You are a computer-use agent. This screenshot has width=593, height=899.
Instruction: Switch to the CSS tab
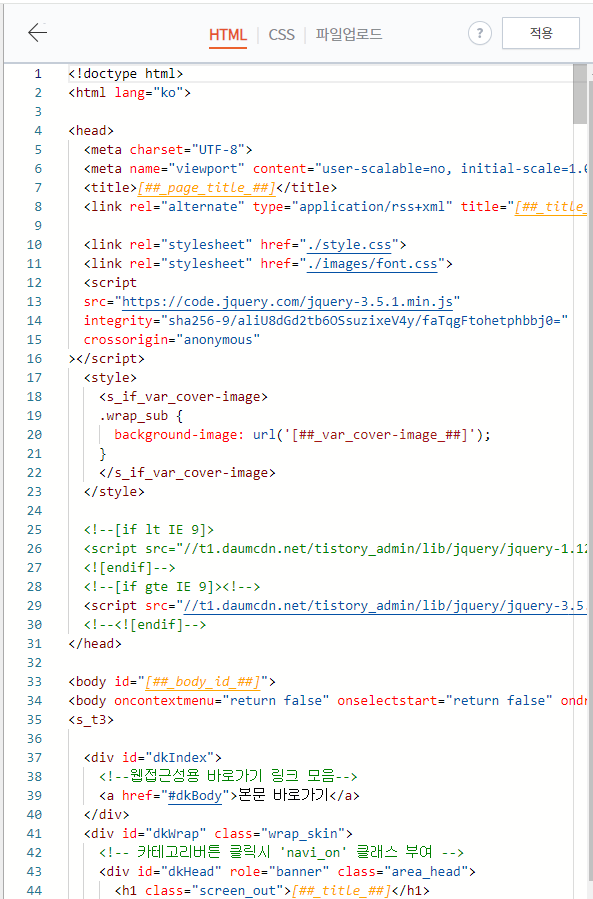[x=282, y=34]
